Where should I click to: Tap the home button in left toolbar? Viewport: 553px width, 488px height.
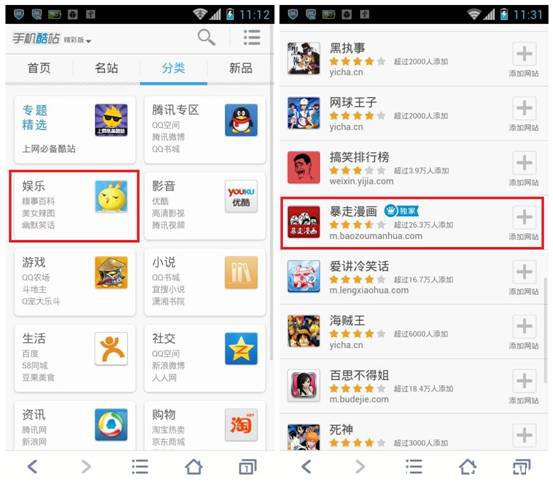pyautogui.click(x=194, y=467)
